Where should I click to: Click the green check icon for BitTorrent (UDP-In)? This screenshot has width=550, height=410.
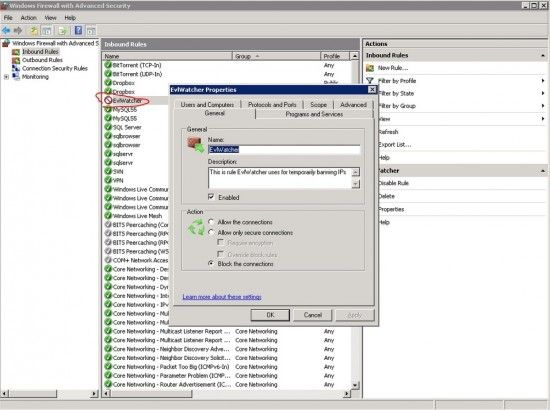click(x=108, y=74)
